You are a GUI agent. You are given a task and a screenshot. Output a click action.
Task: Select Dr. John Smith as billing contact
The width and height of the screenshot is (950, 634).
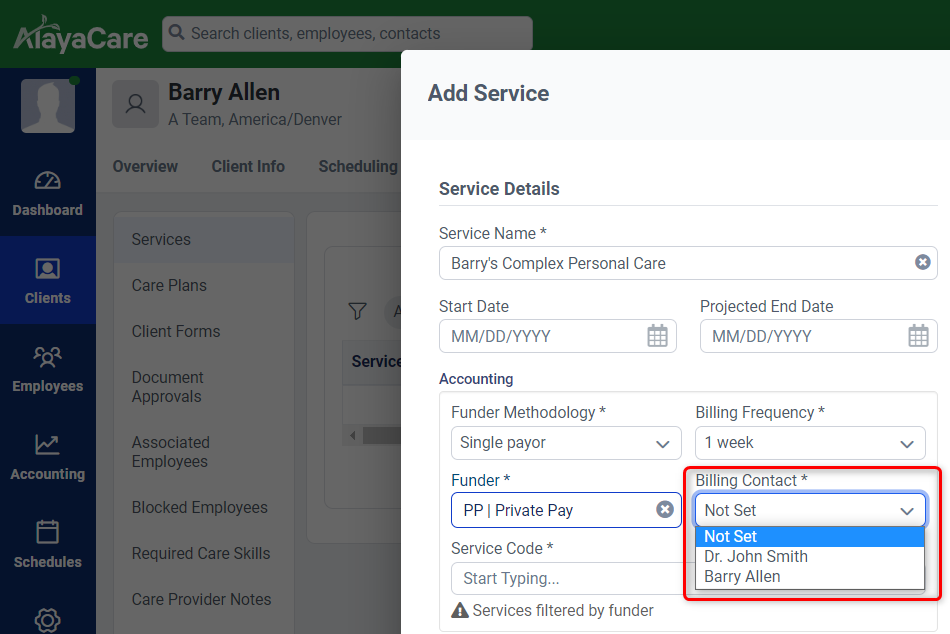click(x=756, y=557)
